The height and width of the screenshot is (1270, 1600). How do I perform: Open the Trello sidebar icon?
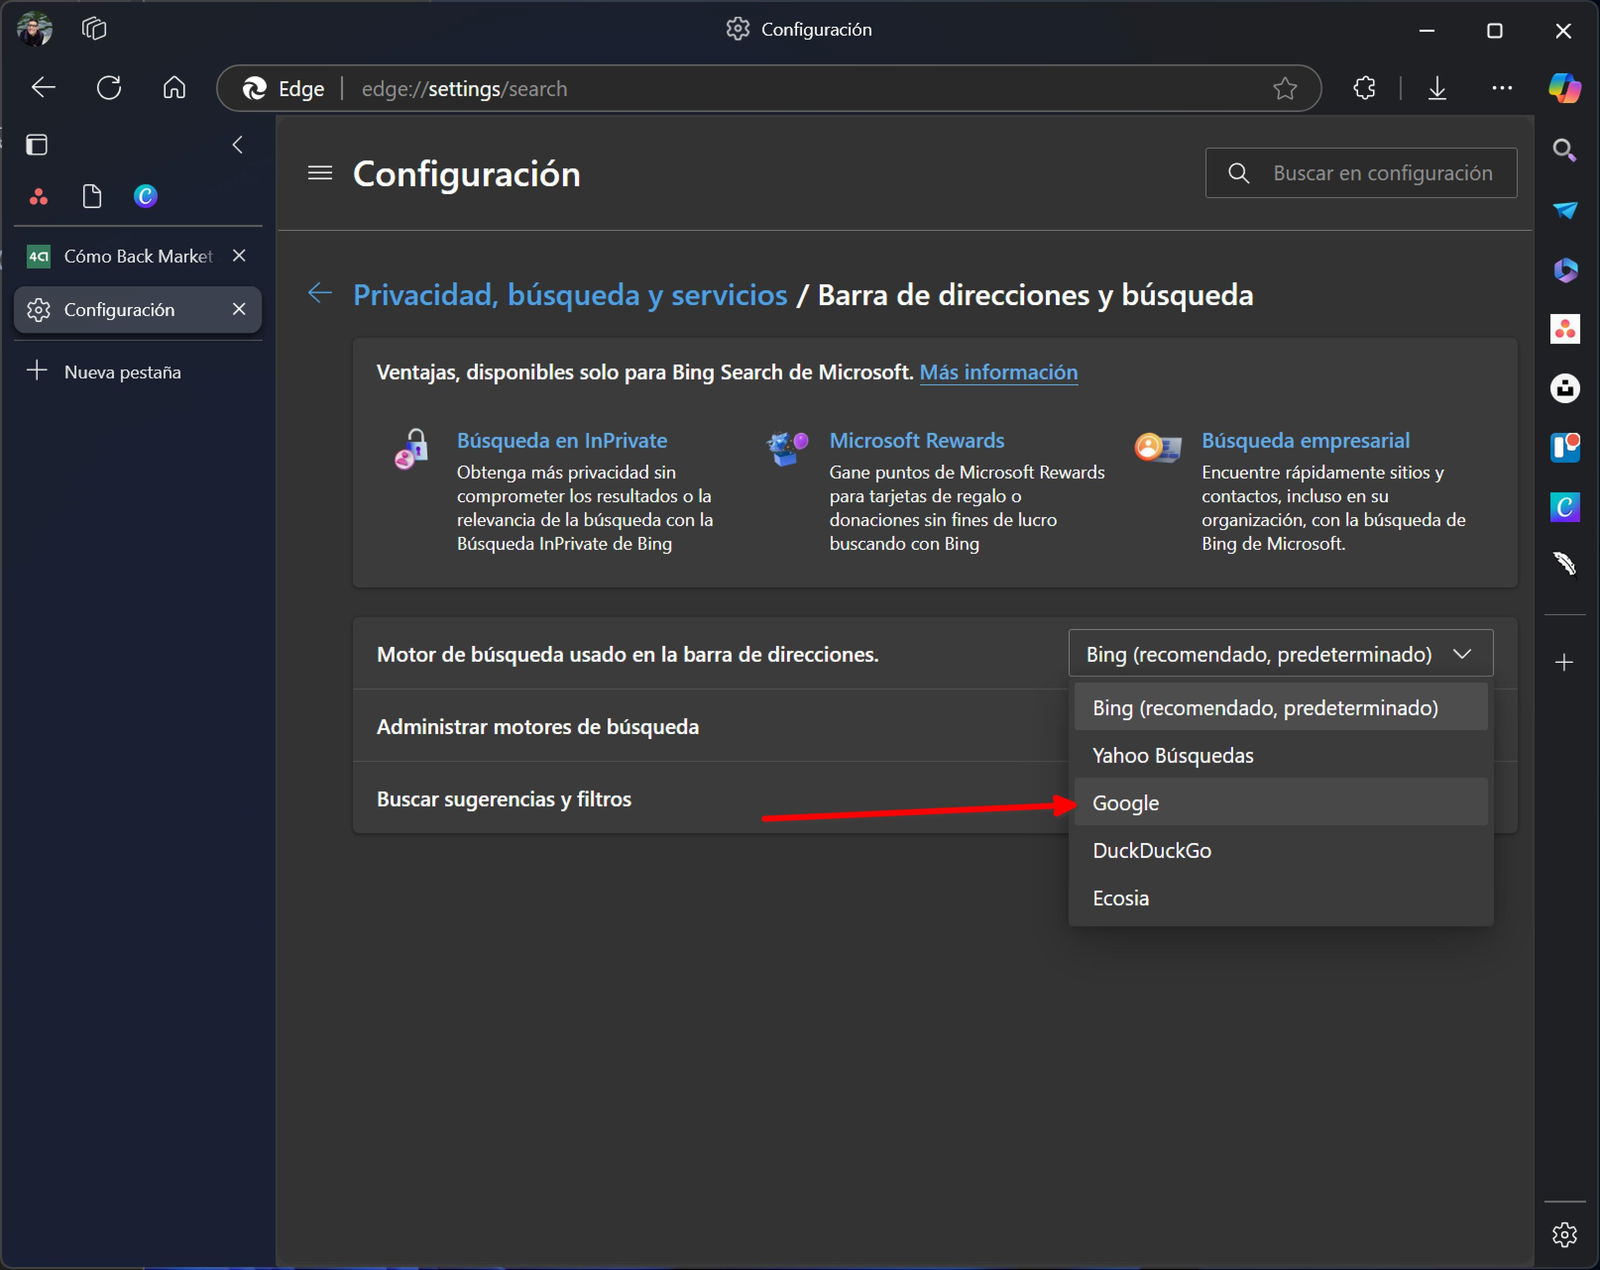(x=1565, y=447)
